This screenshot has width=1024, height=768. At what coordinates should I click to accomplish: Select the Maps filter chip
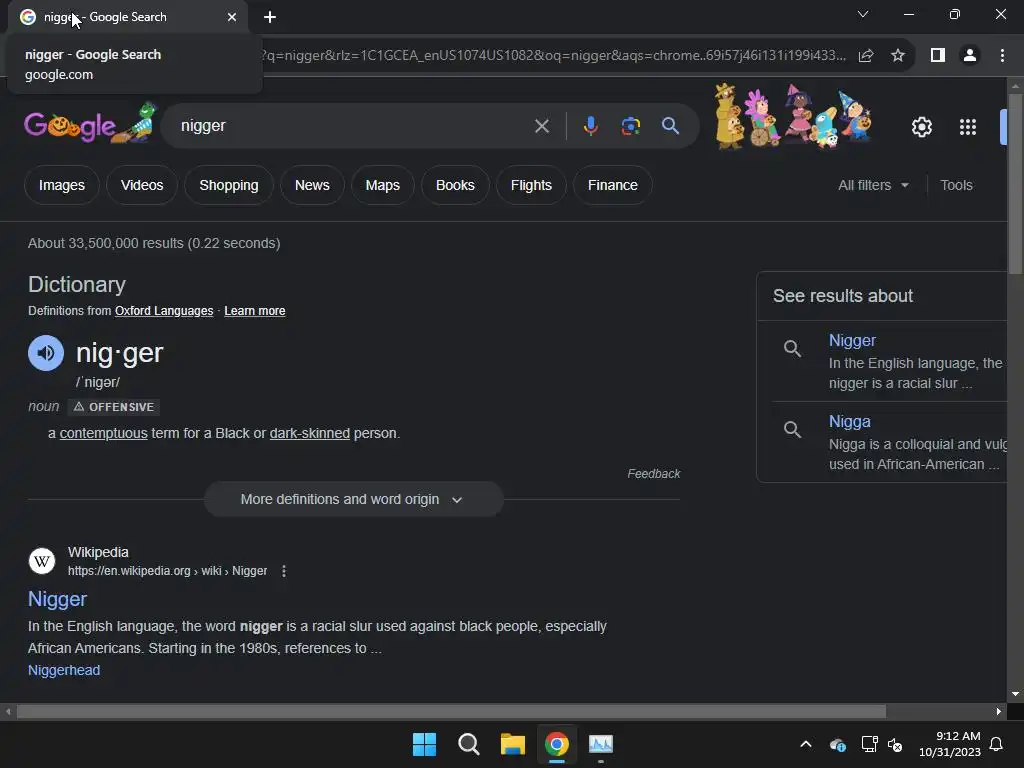tap(383, 185)
